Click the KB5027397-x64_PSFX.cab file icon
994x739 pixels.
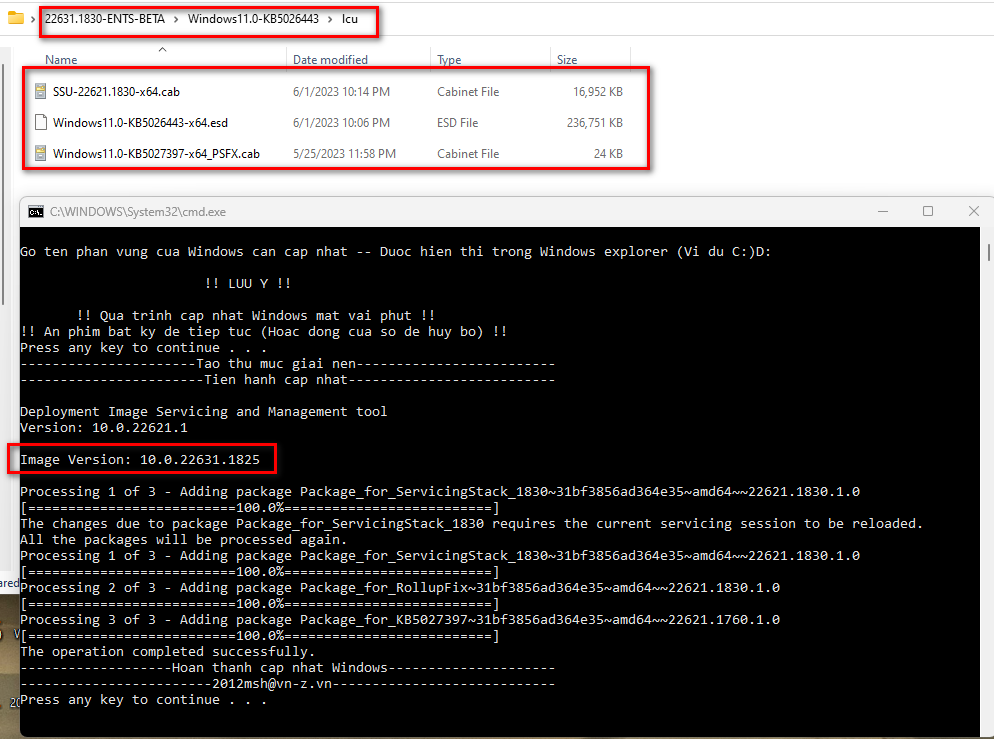tap(41, 153)
